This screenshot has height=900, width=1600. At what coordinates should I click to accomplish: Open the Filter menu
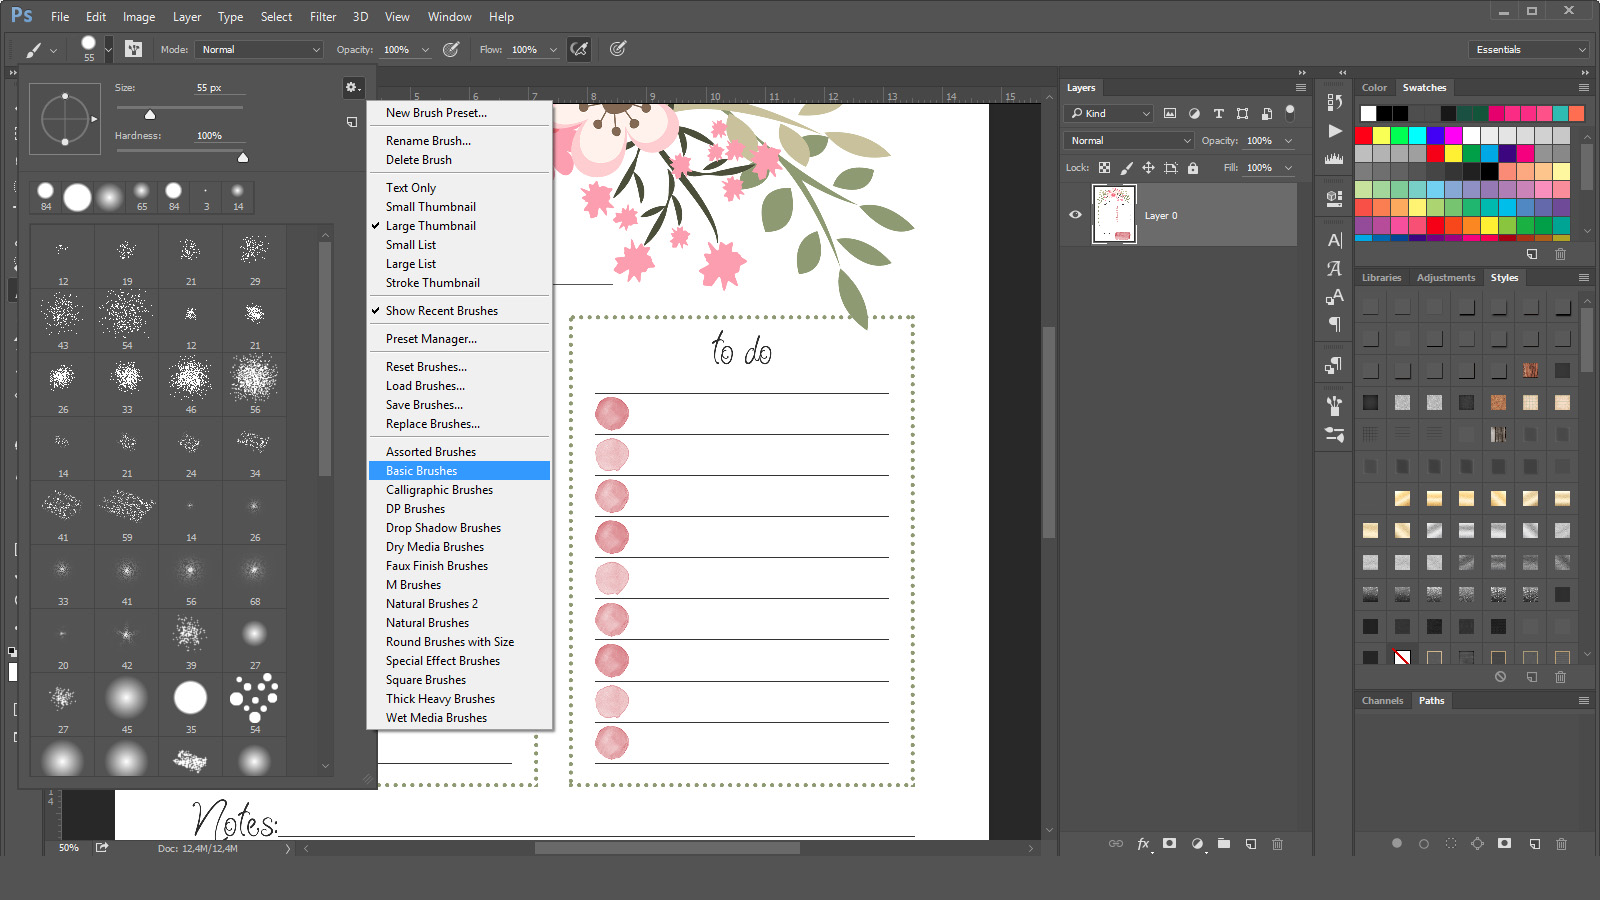pos(323,17)
